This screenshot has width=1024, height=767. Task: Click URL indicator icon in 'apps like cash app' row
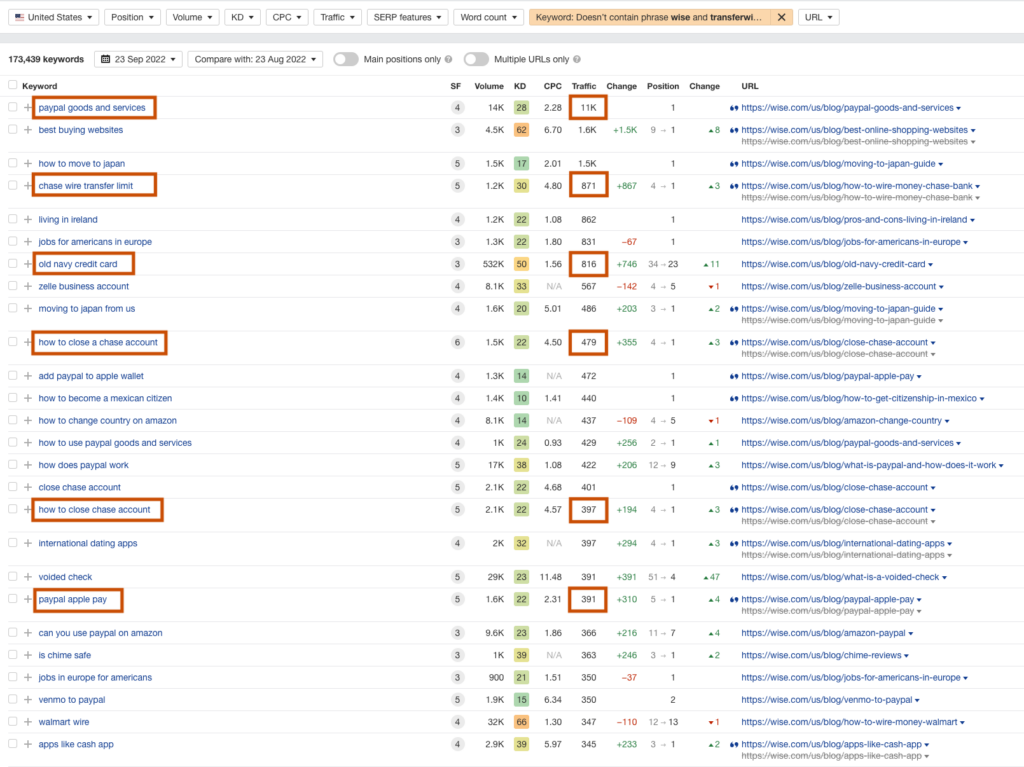click(733, 744)
